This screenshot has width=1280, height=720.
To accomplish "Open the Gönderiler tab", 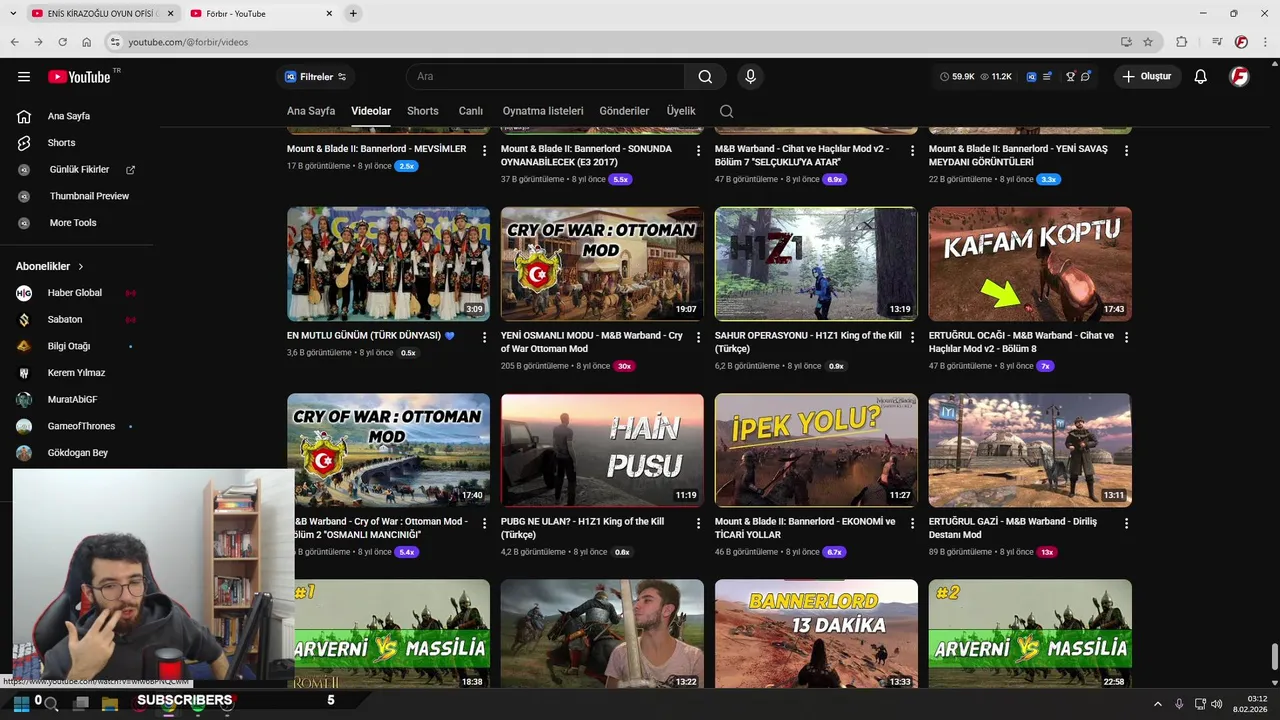I will [624, 111].
